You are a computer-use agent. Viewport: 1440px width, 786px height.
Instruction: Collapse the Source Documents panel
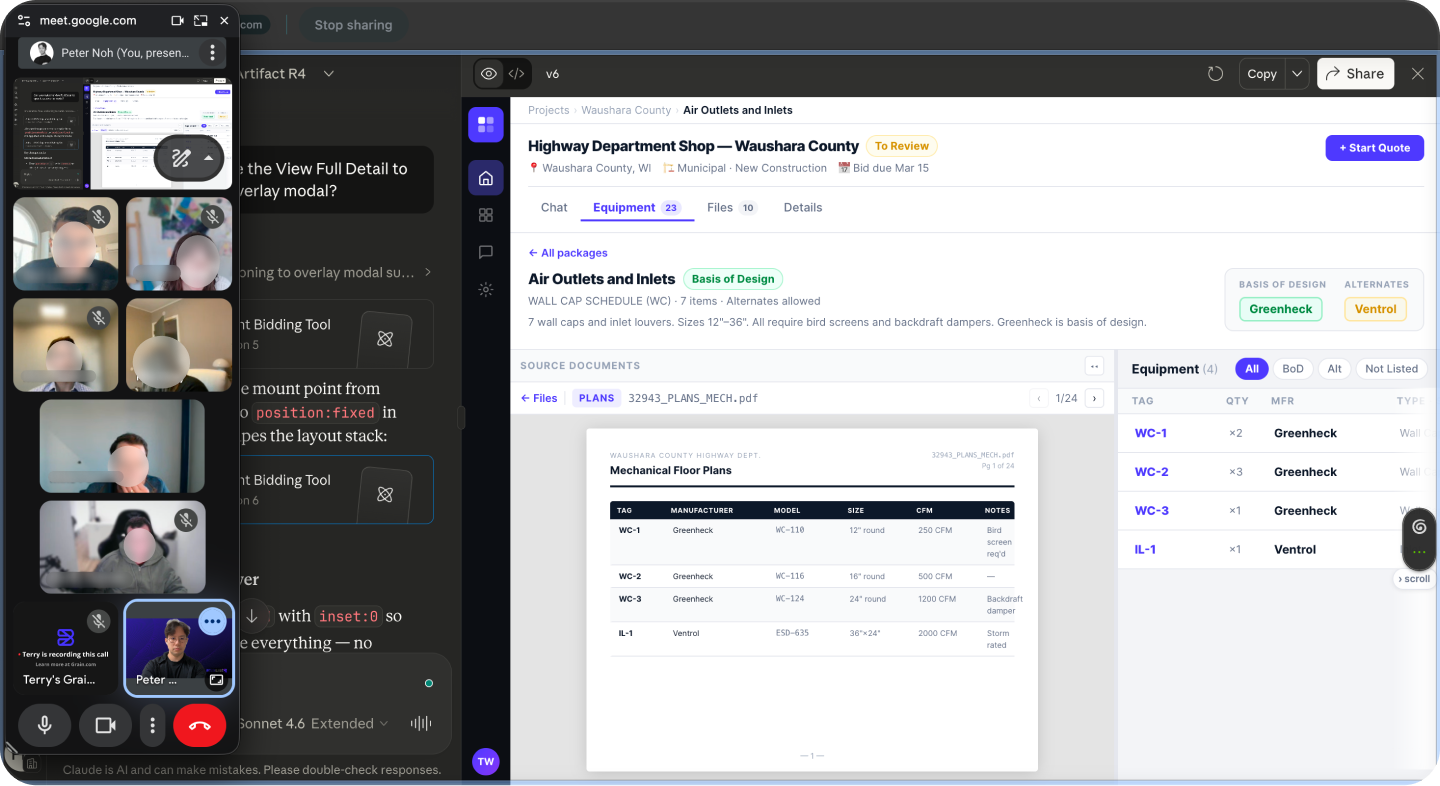1094,366
